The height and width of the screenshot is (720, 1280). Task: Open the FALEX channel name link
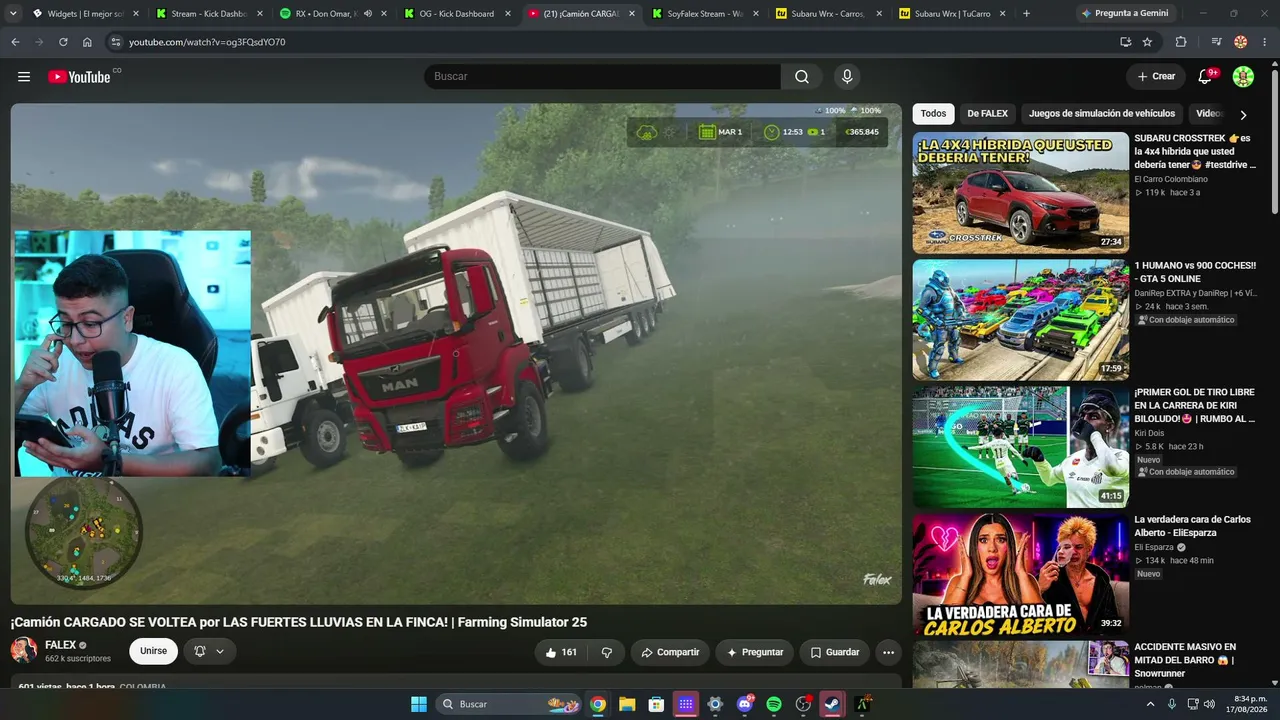coord(61,646)
